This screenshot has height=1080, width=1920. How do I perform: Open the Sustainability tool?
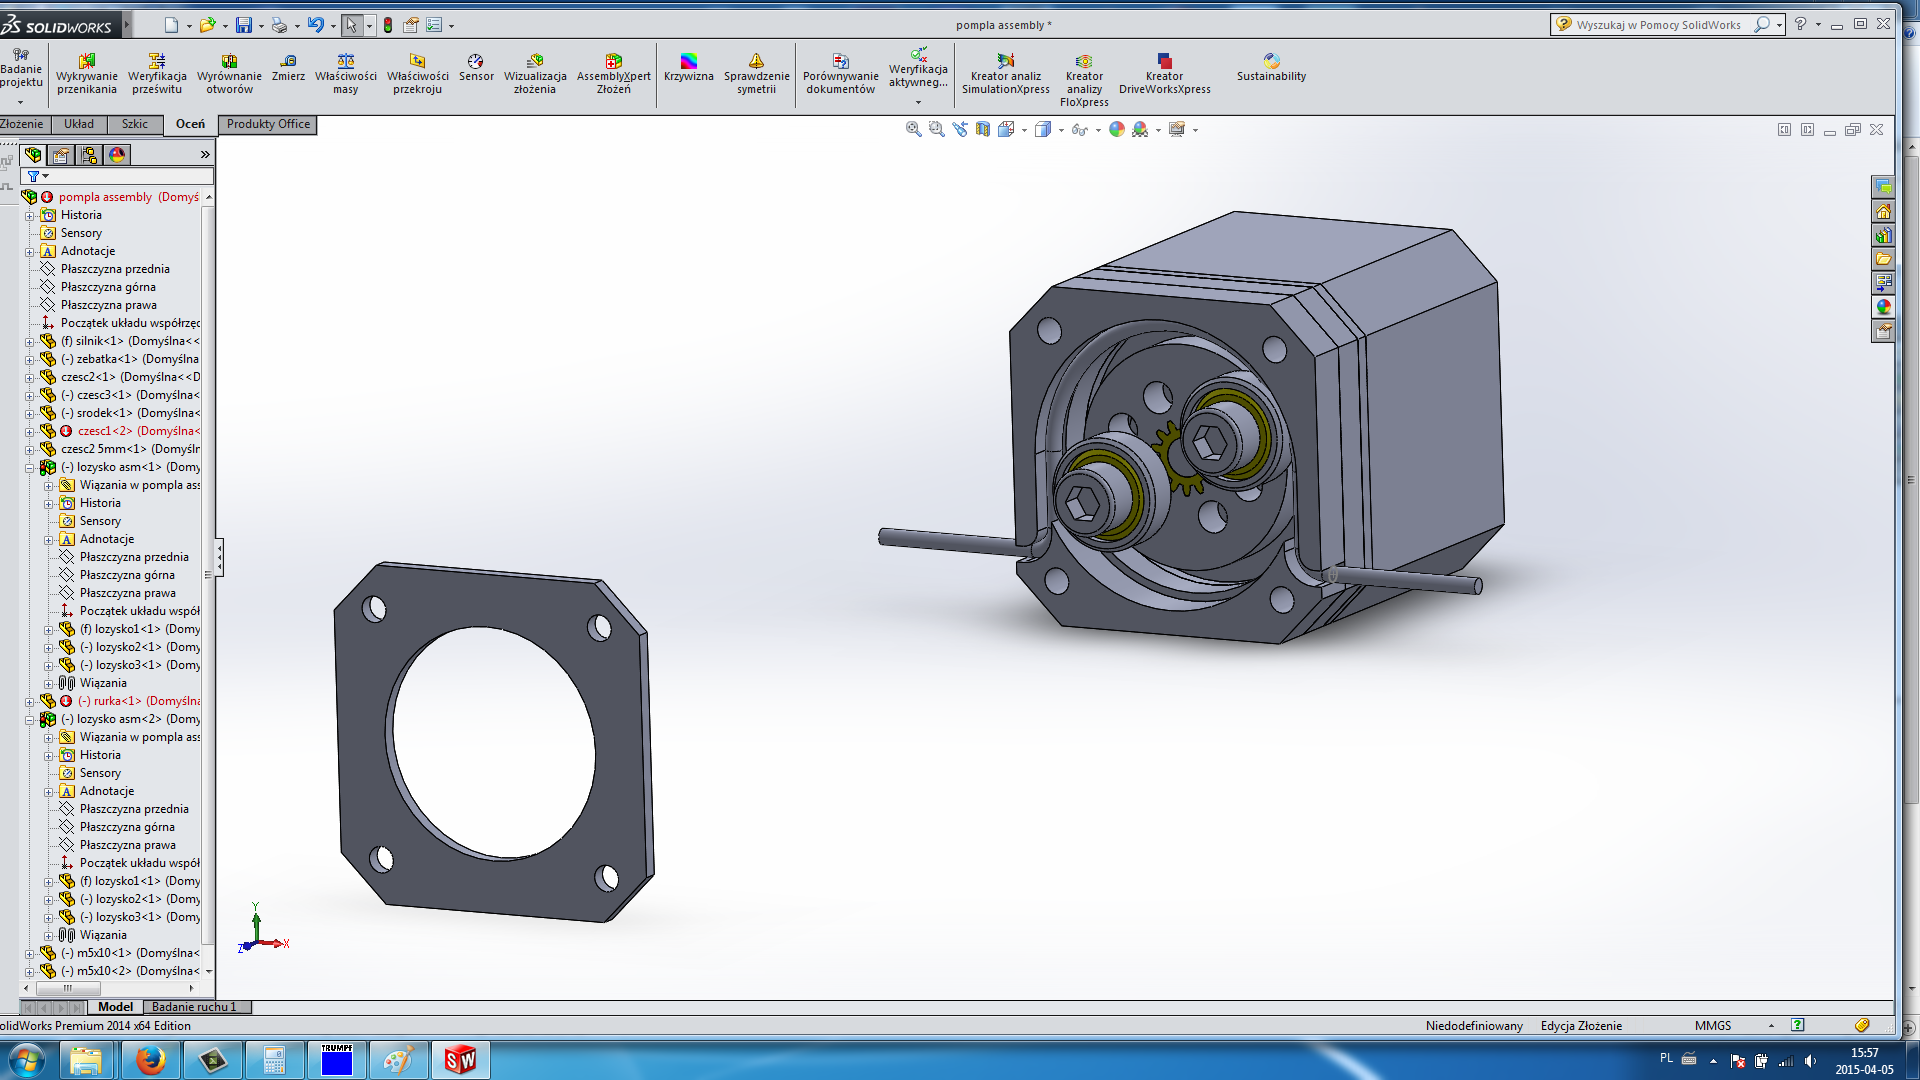[x=1271, y=68]
